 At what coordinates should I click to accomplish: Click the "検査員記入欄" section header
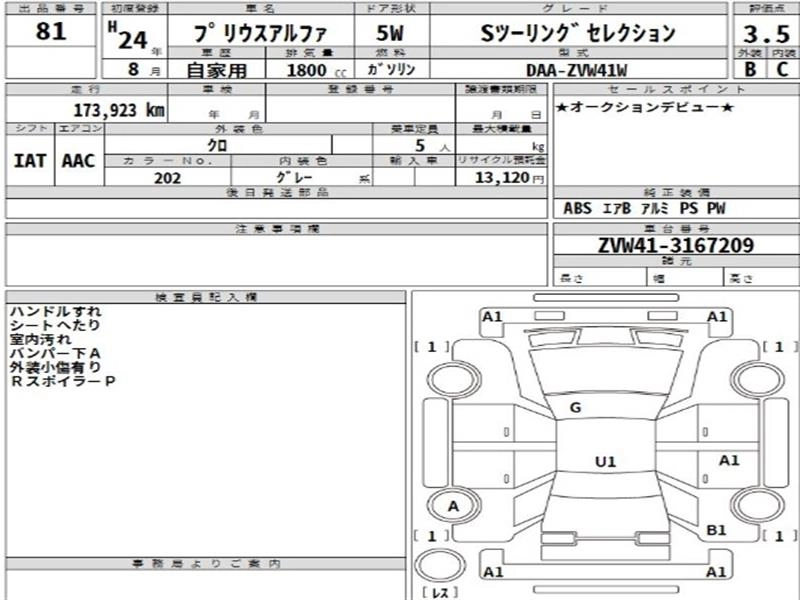206,297
